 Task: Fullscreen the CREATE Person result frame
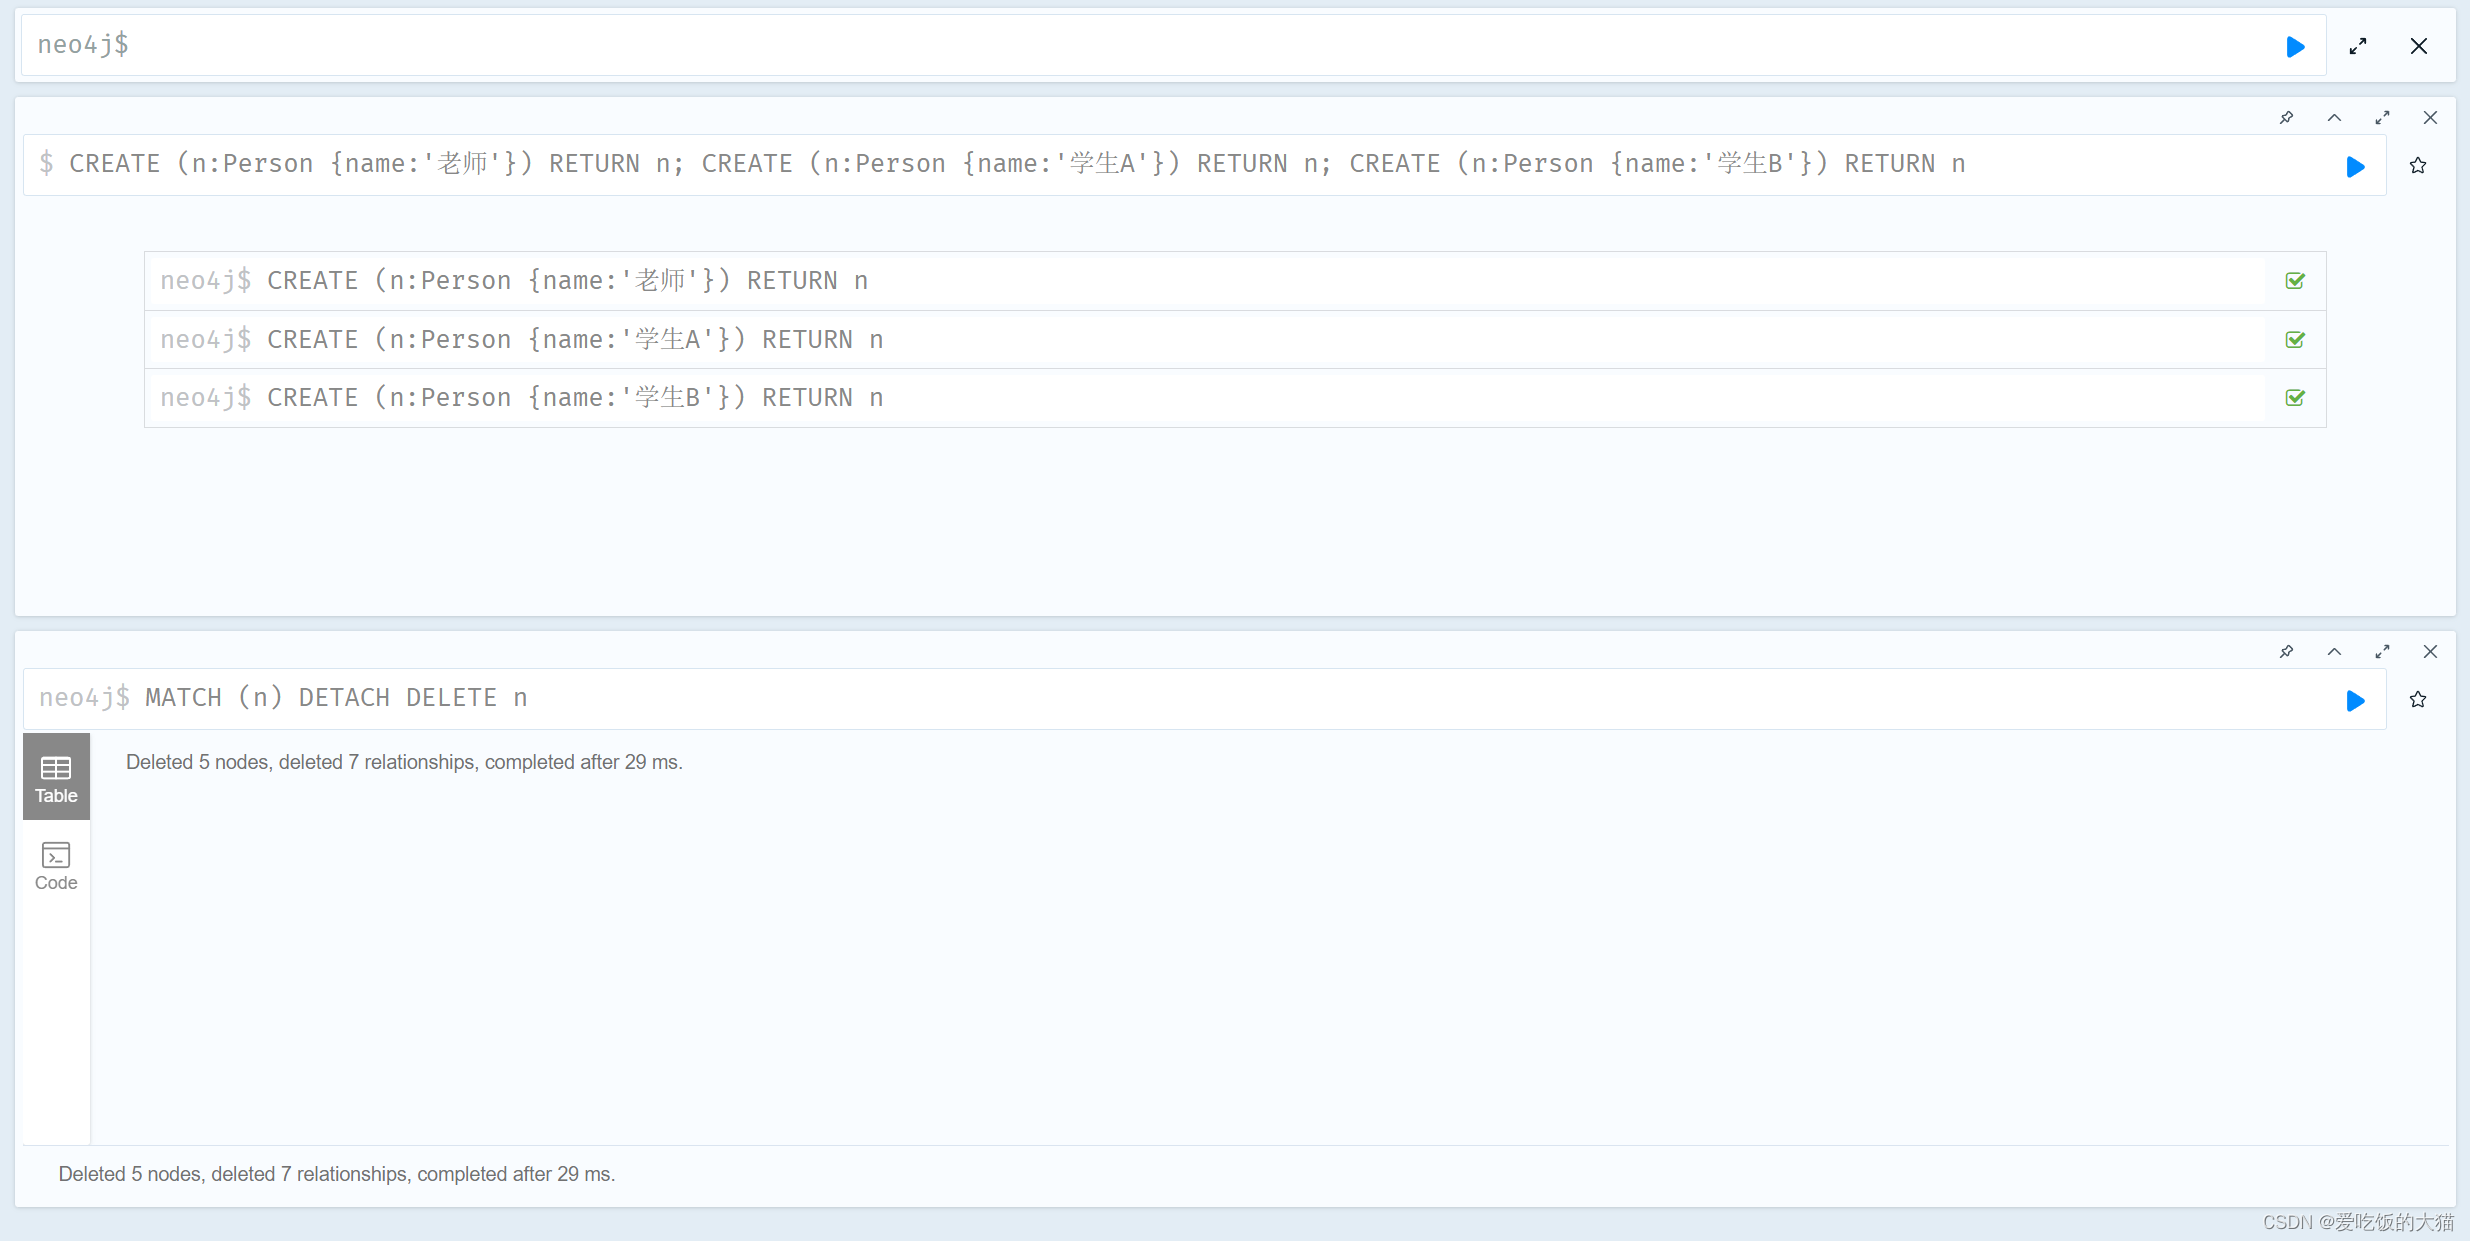[2382, 118]
